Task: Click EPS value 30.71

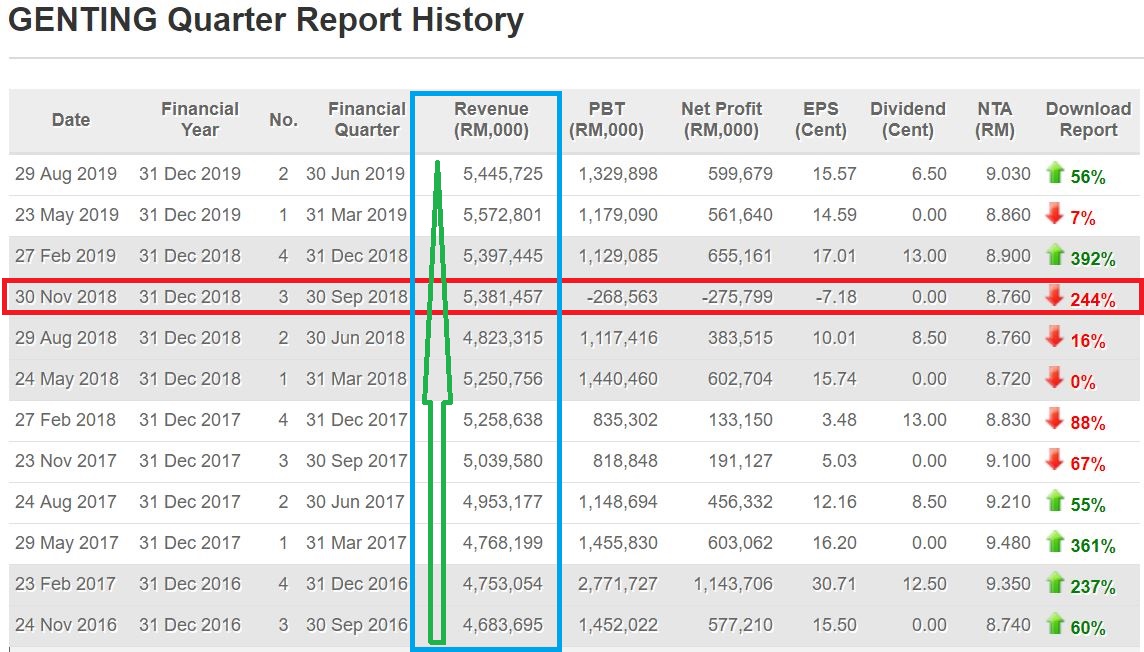Action: (835, 583)
